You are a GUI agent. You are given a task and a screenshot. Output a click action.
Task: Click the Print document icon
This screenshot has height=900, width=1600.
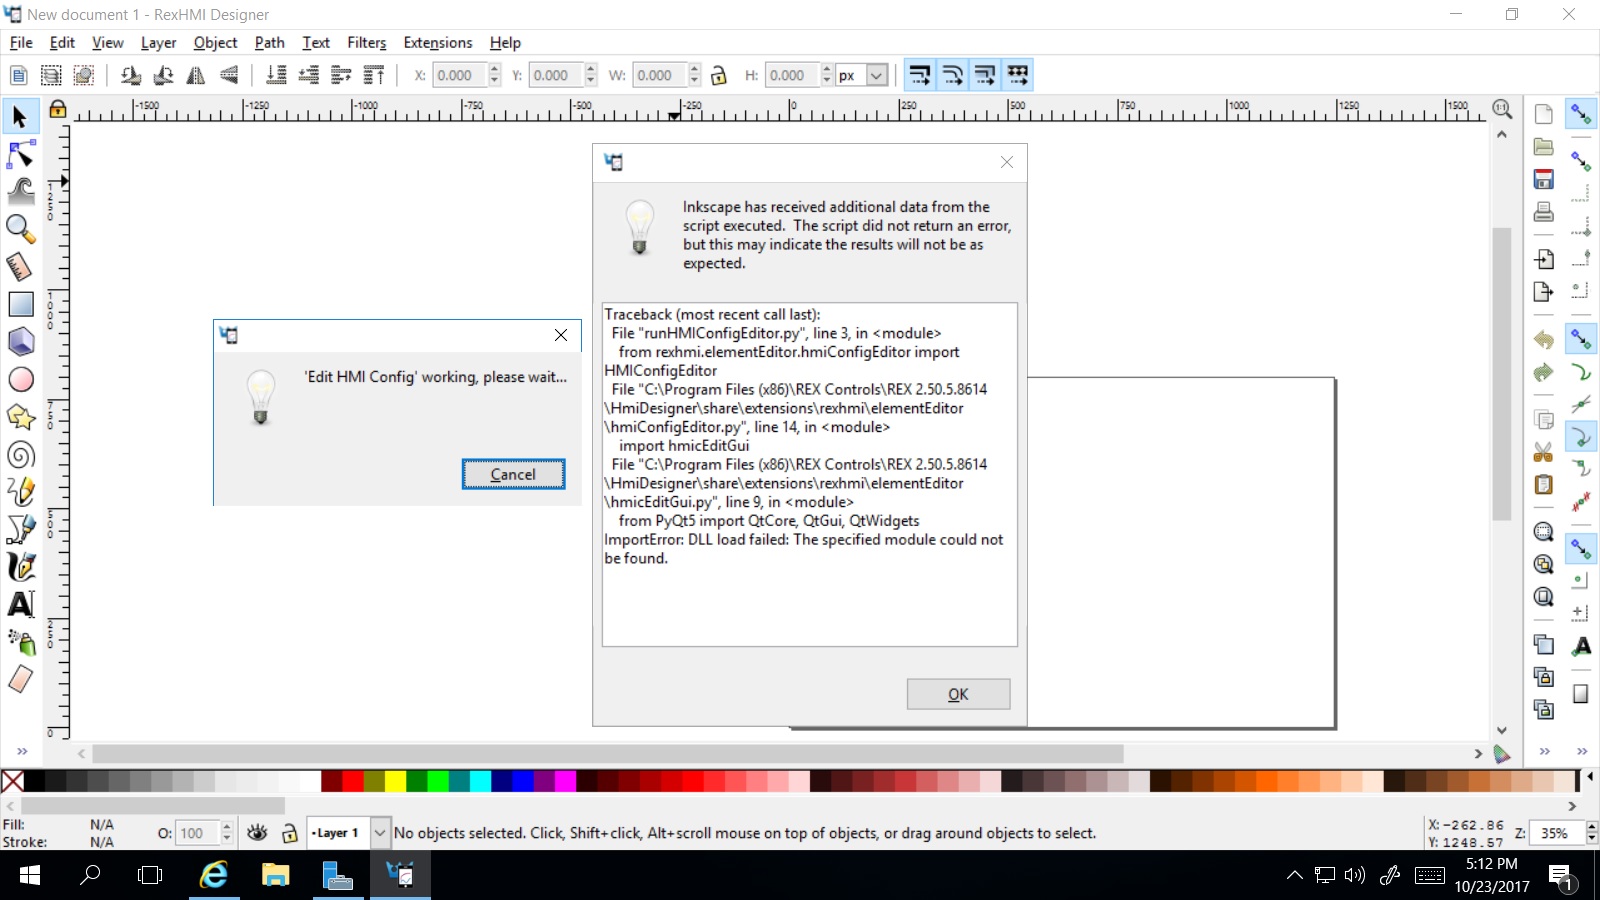pyautogui.click(x=1544, y=212)
